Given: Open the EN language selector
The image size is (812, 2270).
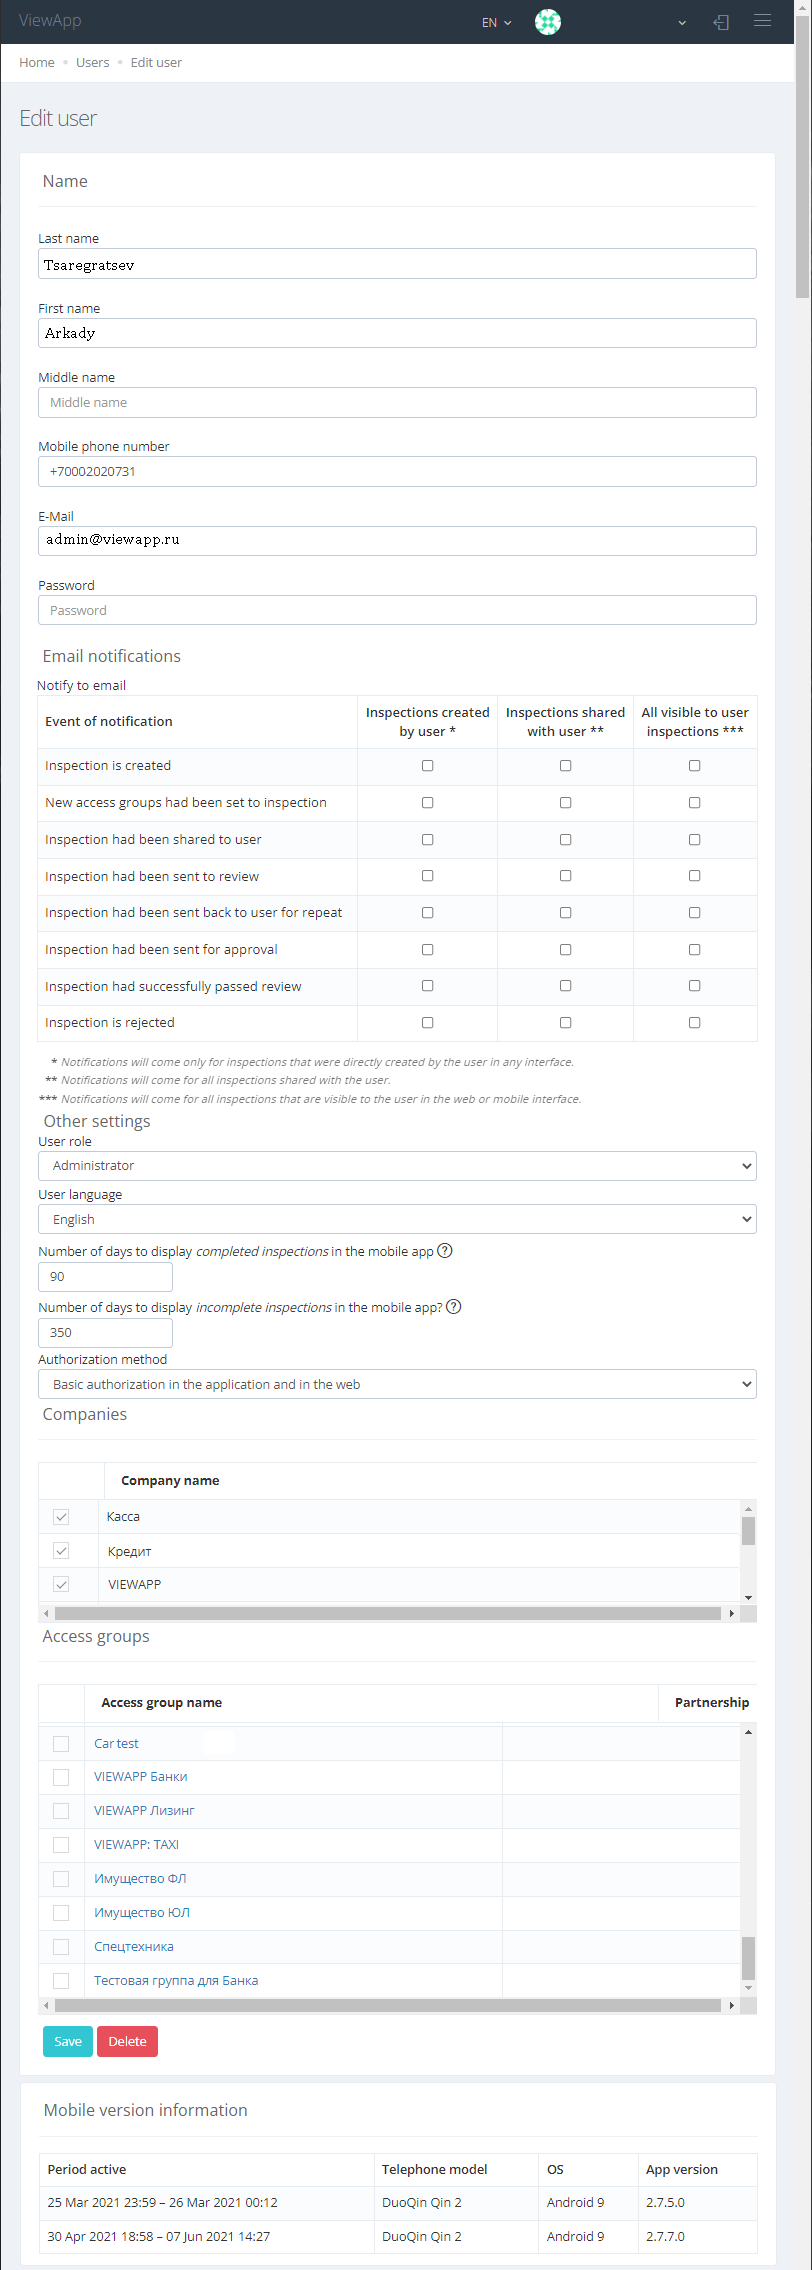Looking at the screenshot, I should pos(496,22).
